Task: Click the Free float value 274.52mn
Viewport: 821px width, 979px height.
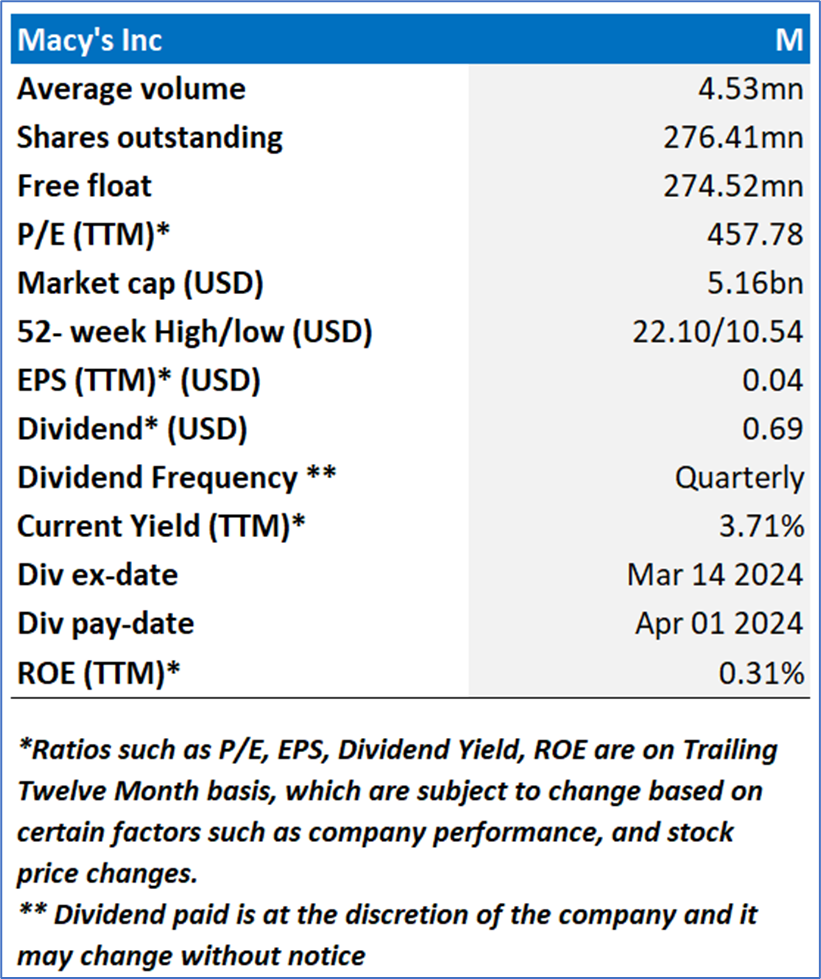Action: pyautogui.click(x=733, y=186)
